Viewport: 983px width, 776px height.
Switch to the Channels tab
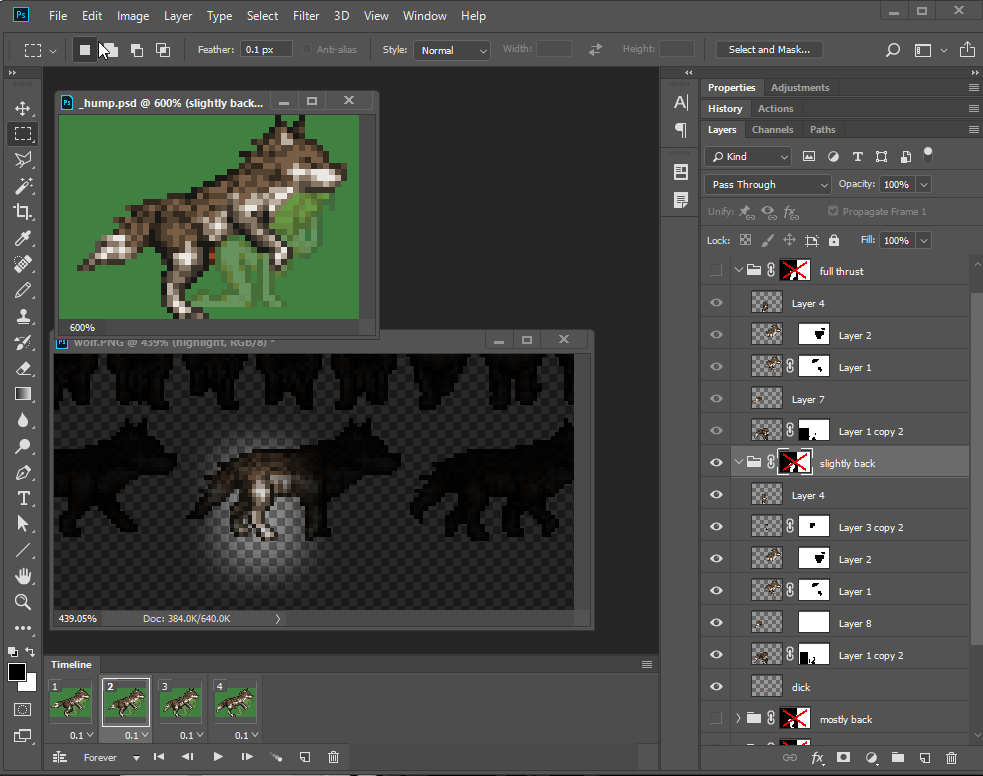772,130
